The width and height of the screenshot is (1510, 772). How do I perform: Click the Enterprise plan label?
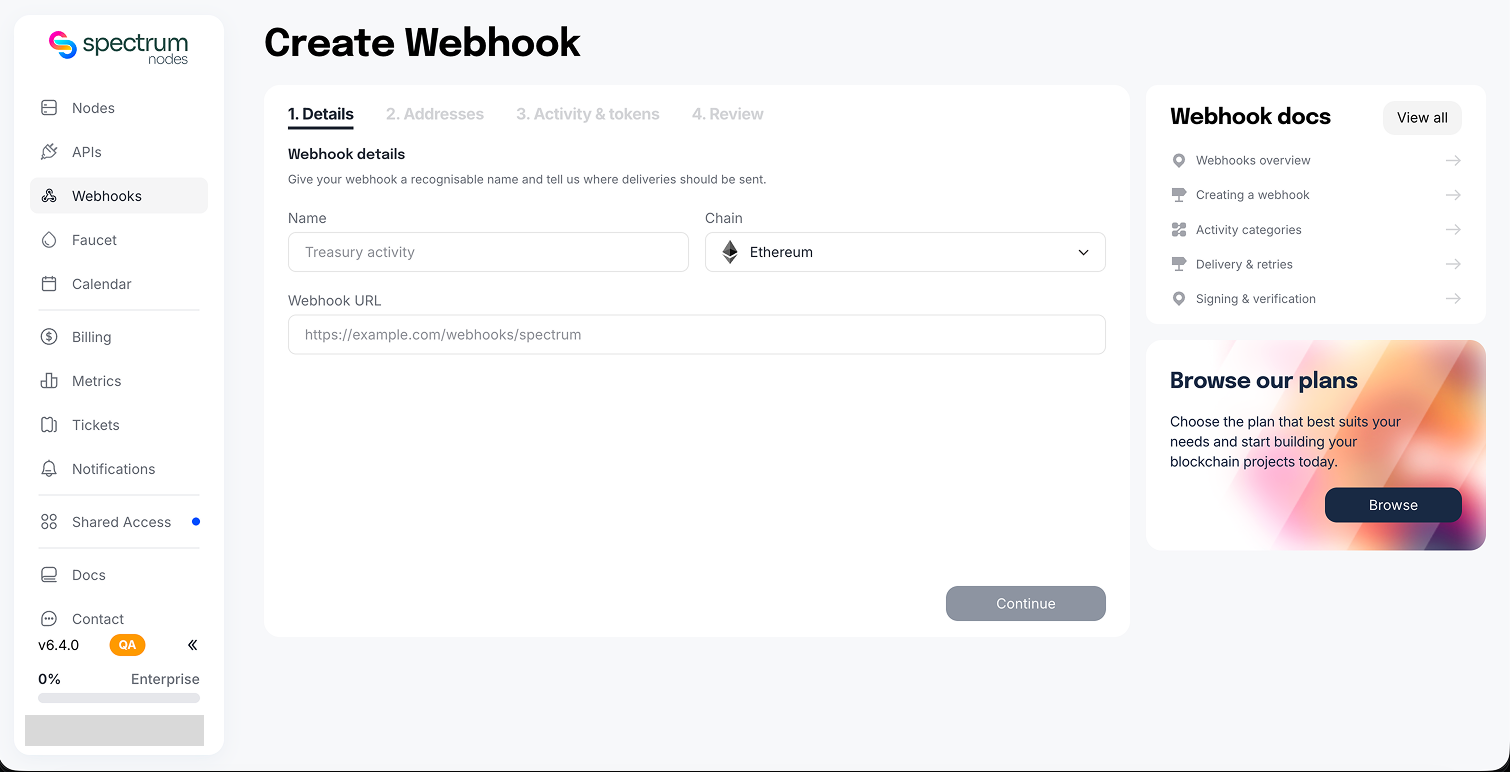click(165, 679)
